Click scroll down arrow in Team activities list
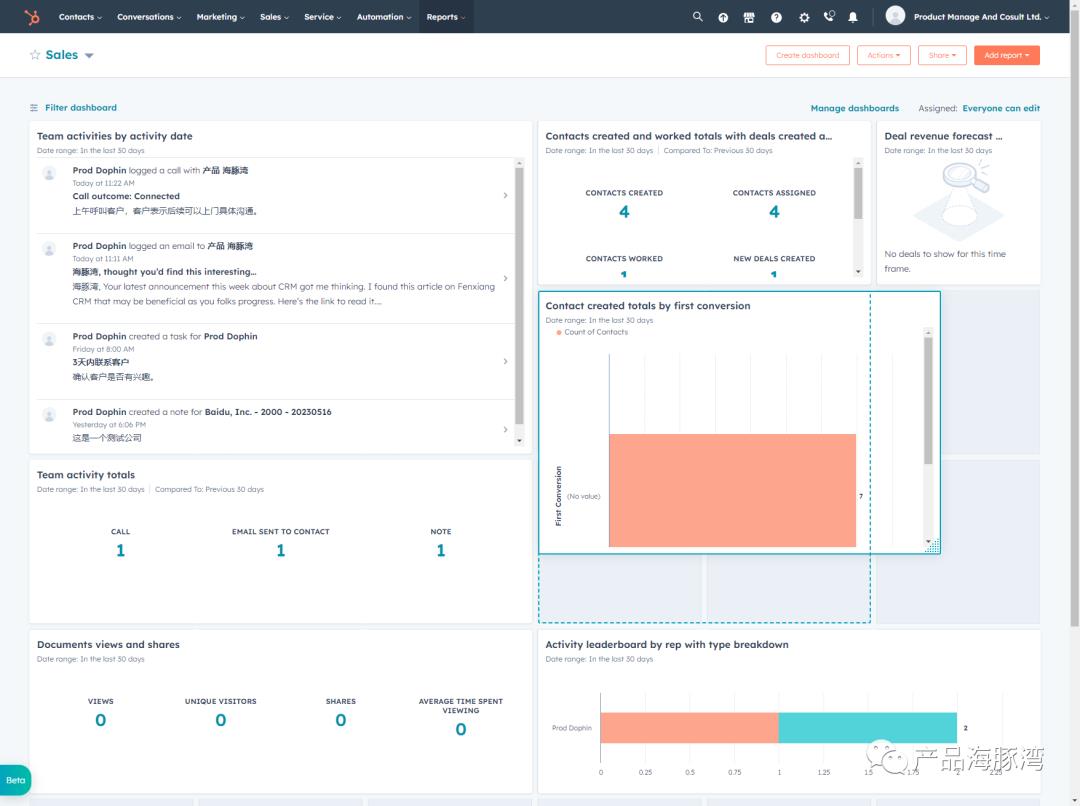The image size is (1080, 806). (519, 440)
